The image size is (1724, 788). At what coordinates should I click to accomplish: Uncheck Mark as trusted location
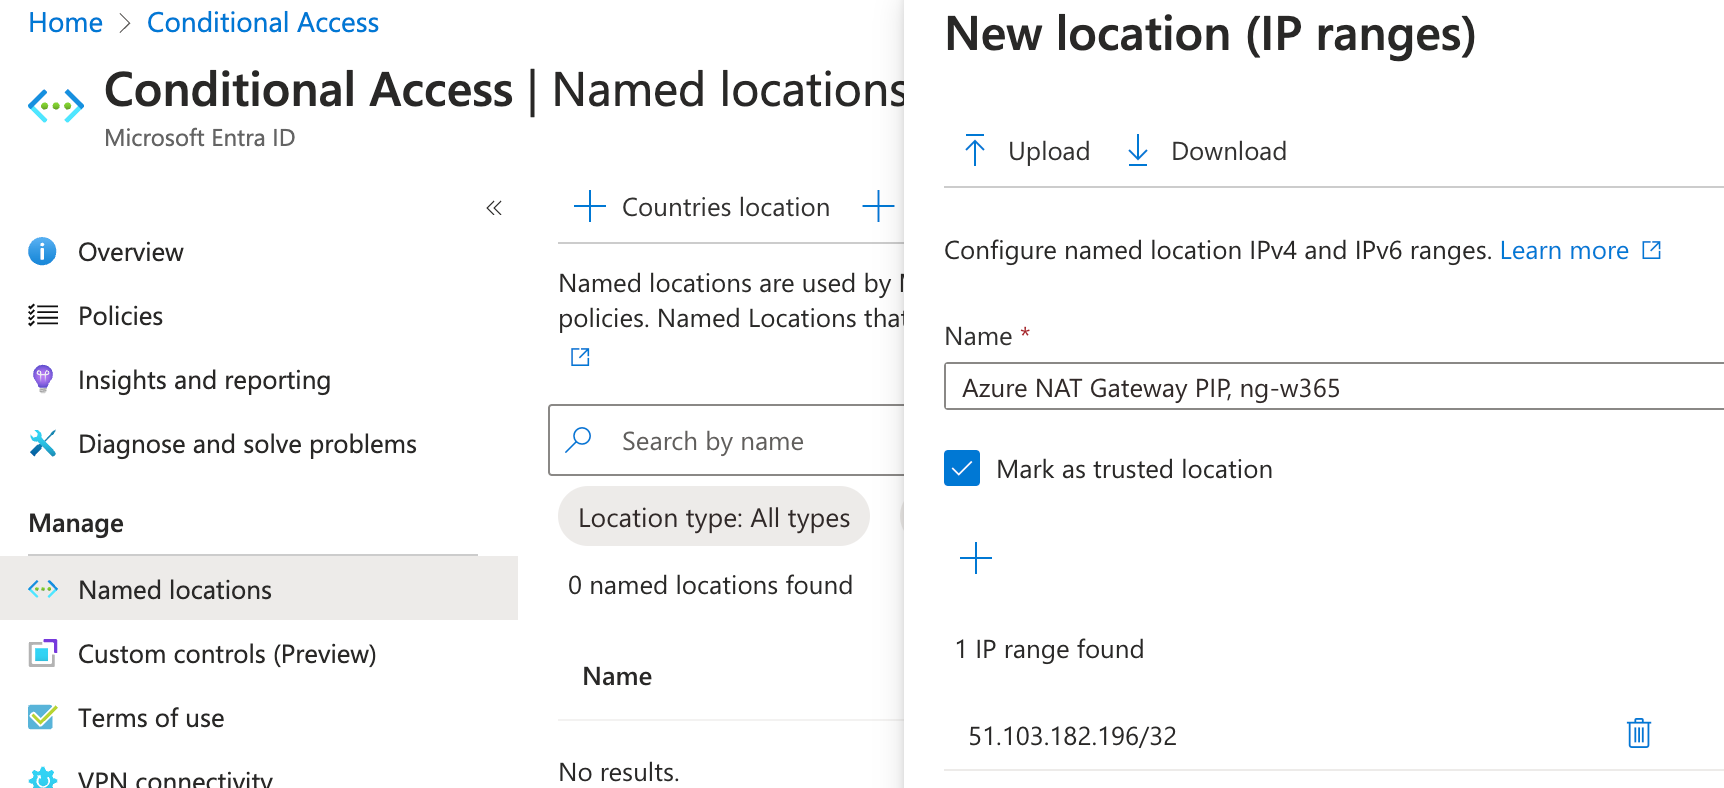962,468
